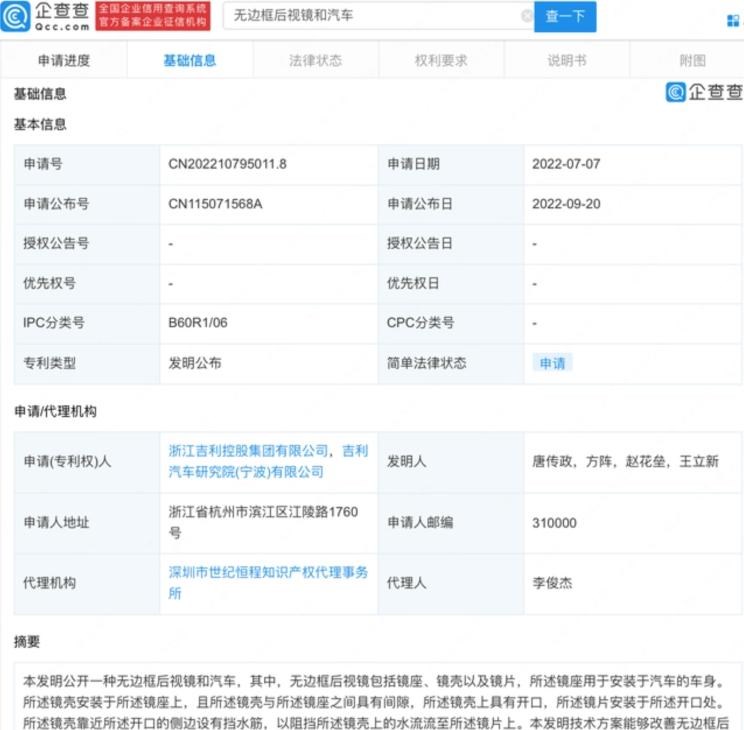Click the 申请 legal status tag

coord(552,363)
